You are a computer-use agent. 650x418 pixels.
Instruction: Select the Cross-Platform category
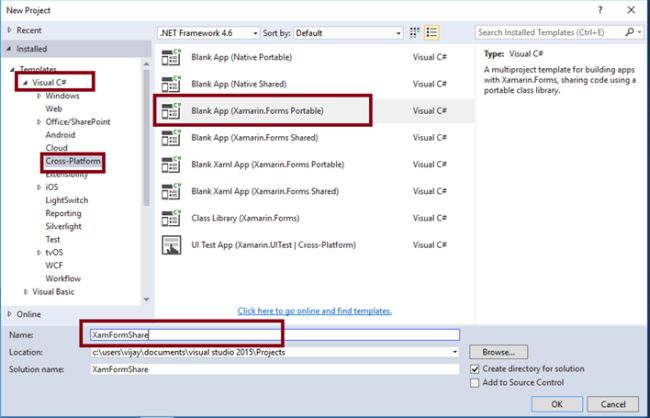(x=73, y=161)
